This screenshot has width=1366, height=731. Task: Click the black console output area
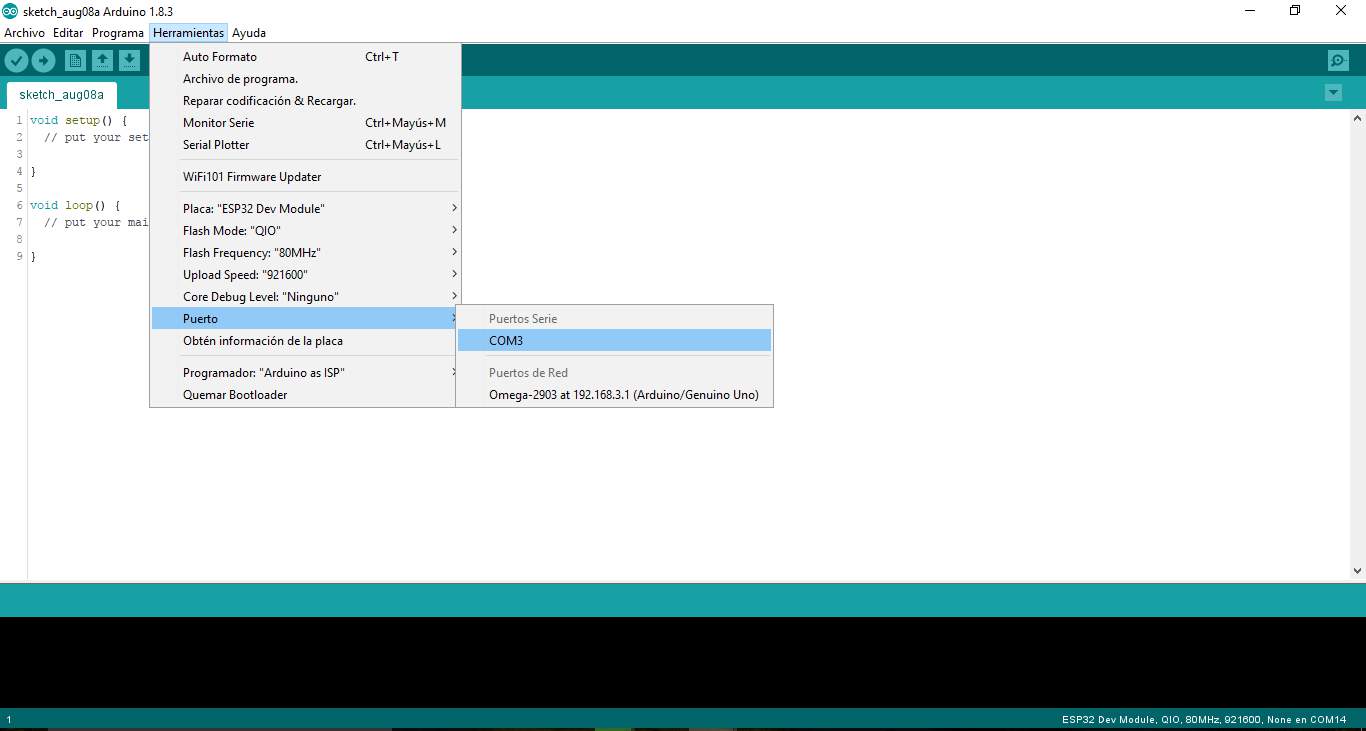pyautogui.click(x=683, y=662)
